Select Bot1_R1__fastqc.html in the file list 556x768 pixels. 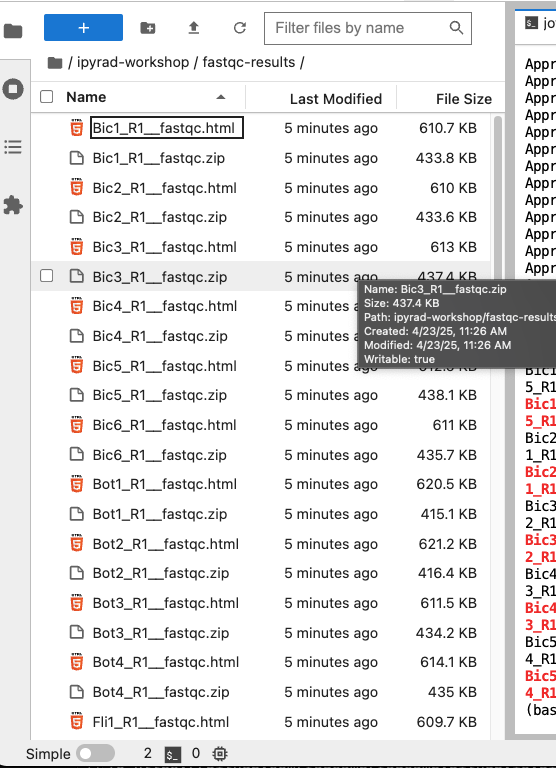coord(260,484)
